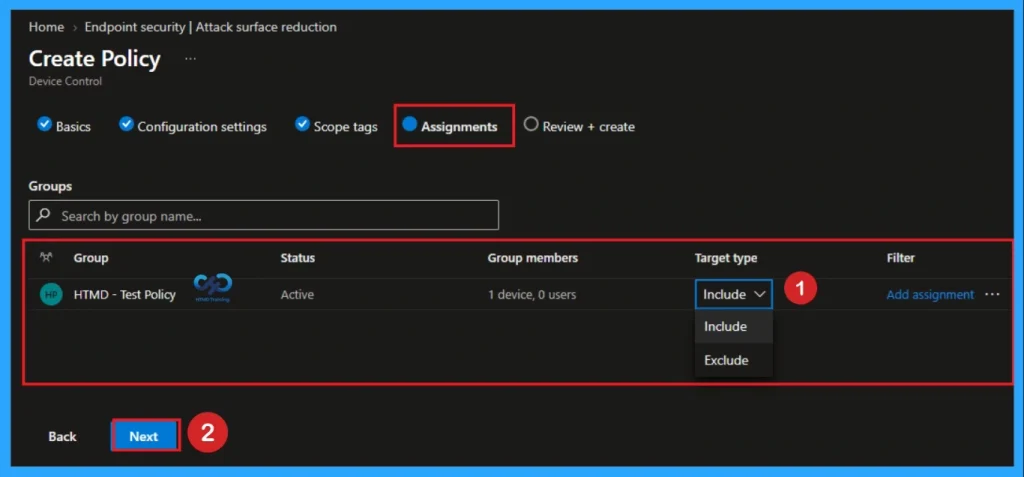Click the Target type column header

(x=726, y=258)
